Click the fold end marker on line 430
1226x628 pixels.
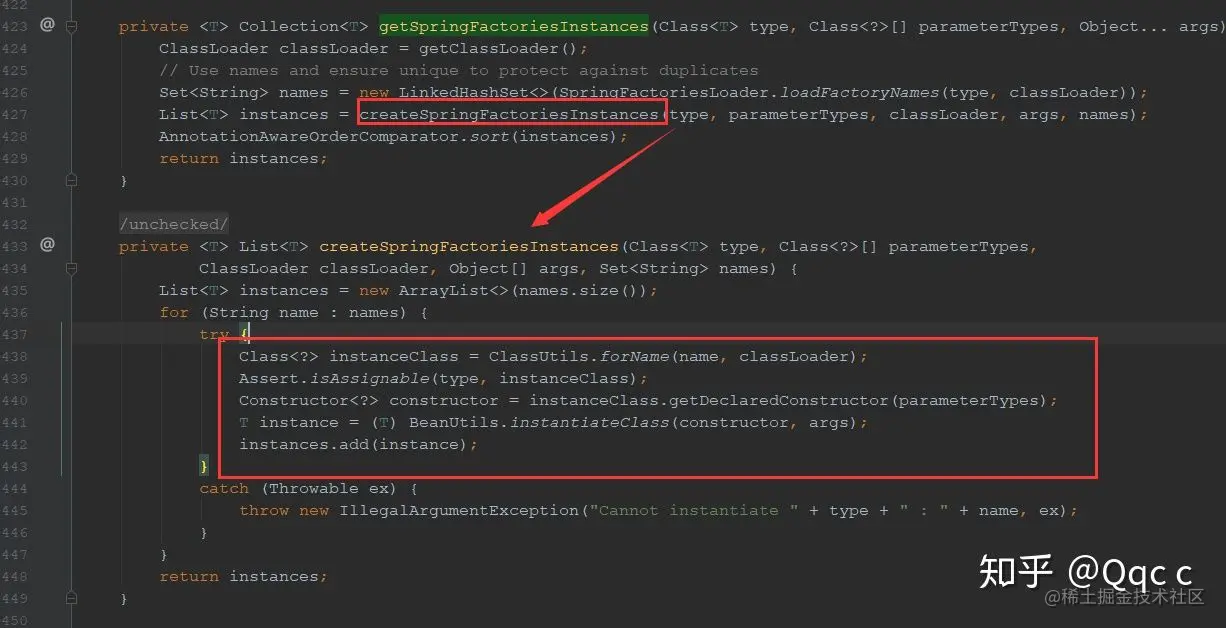[x=71, y=179]
